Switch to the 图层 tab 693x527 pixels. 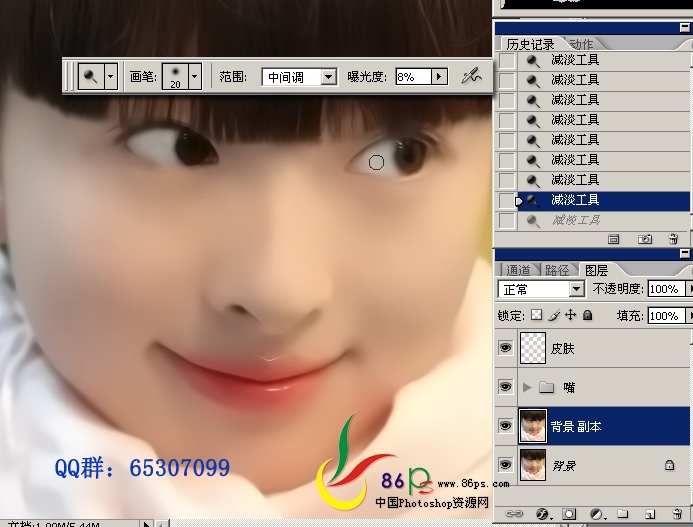tap(596, 270)
